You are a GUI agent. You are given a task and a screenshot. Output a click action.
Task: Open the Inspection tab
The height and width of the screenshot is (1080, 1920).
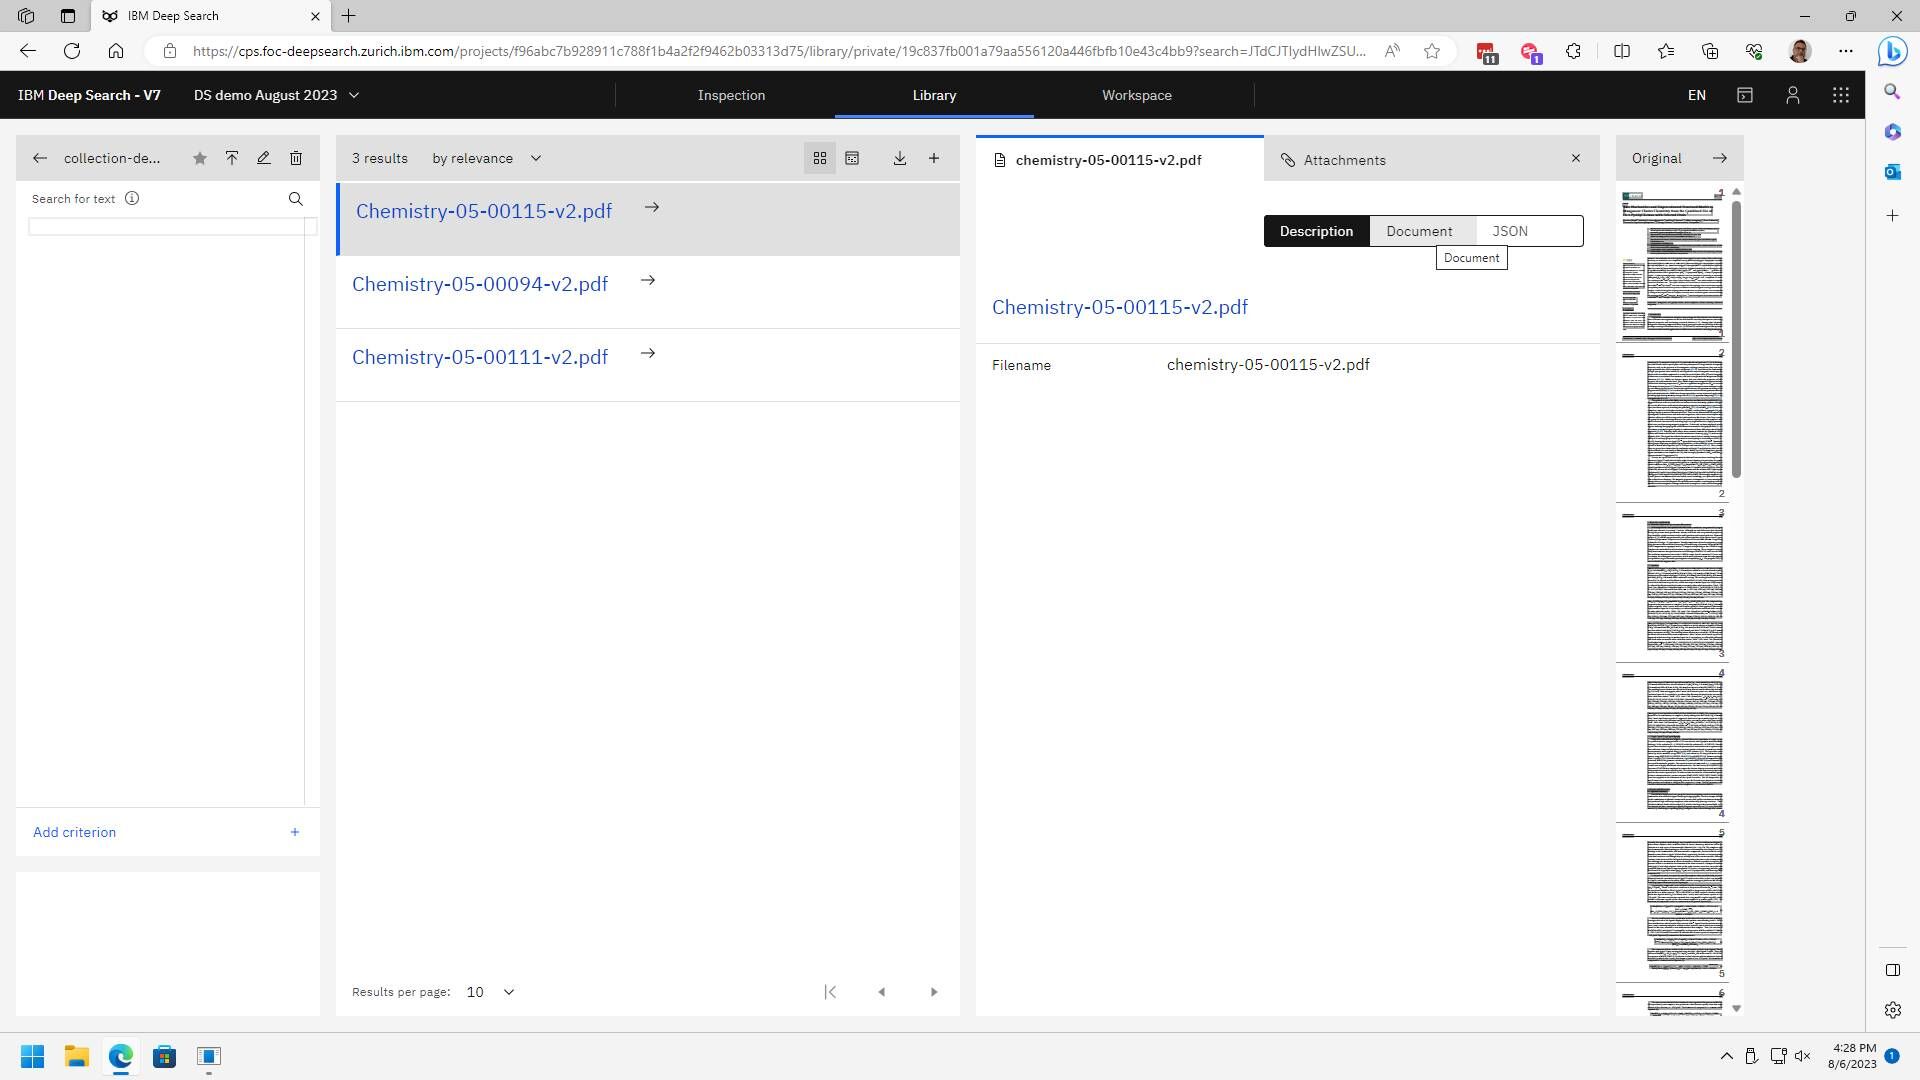[731, 95]
